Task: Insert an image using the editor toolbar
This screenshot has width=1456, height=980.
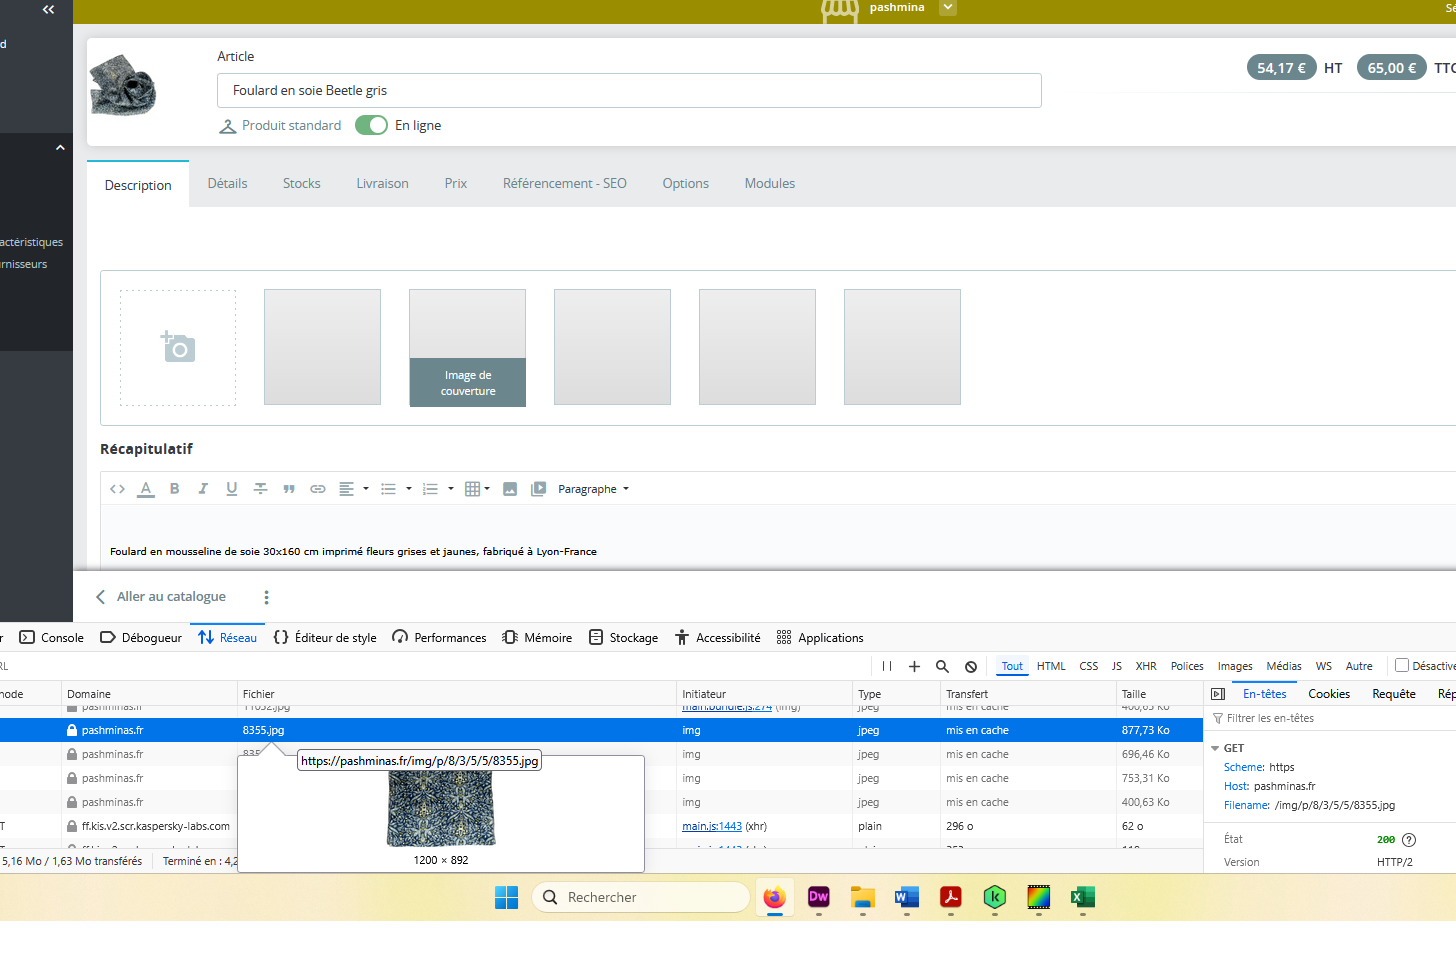Action: [x=510, y=489]
